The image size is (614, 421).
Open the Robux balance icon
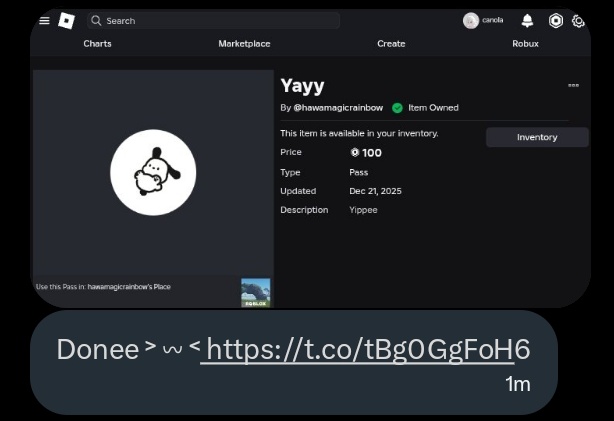click(x=556, y=21)
